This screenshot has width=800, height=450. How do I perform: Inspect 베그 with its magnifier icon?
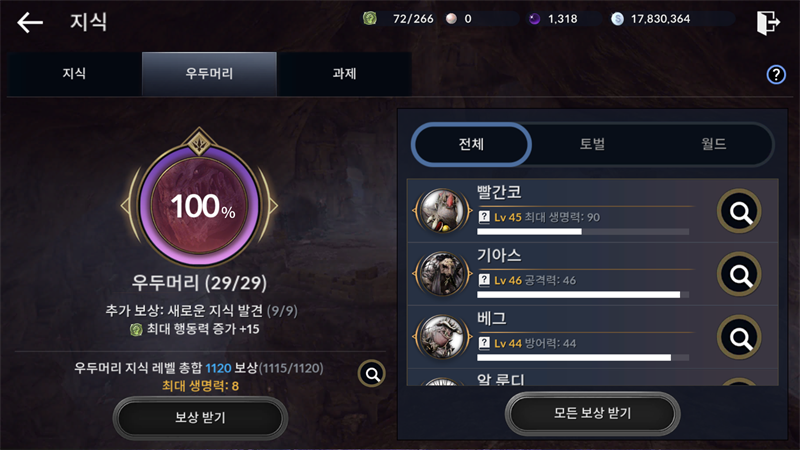point(739,337)
